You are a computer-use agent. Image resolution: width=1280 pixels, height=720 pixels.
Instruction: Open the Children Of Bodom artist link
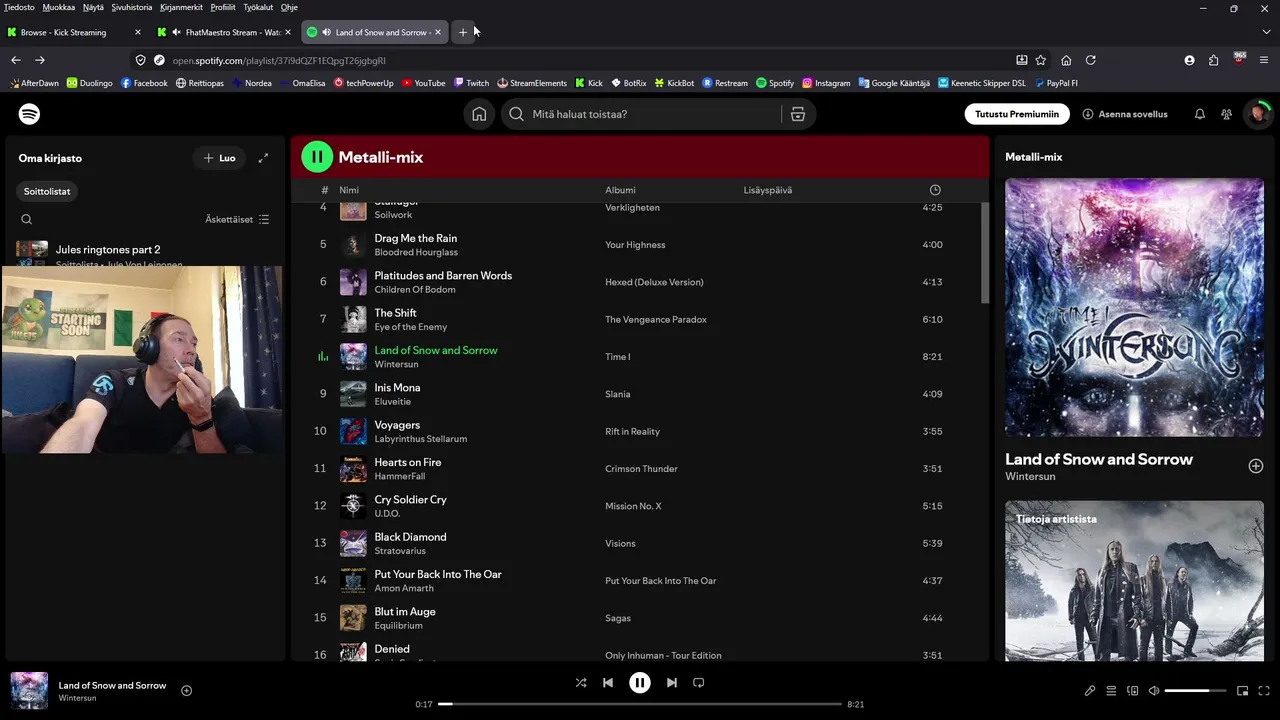pos(415,290)
